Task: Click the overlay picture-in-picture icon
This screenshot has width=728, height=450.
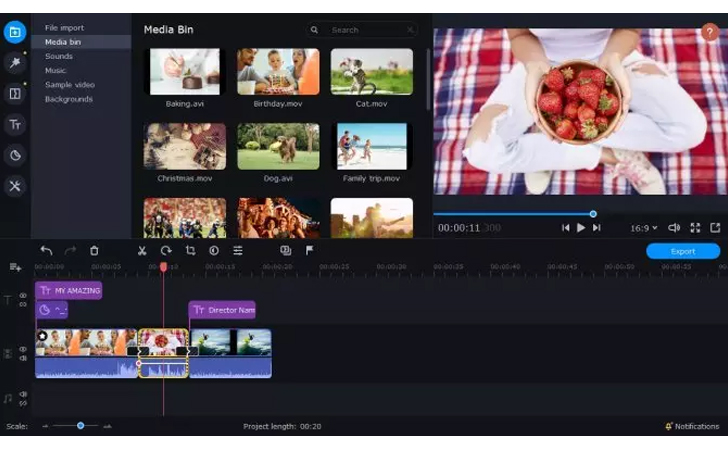Action: pyautogui.click(x=286, y=251)
